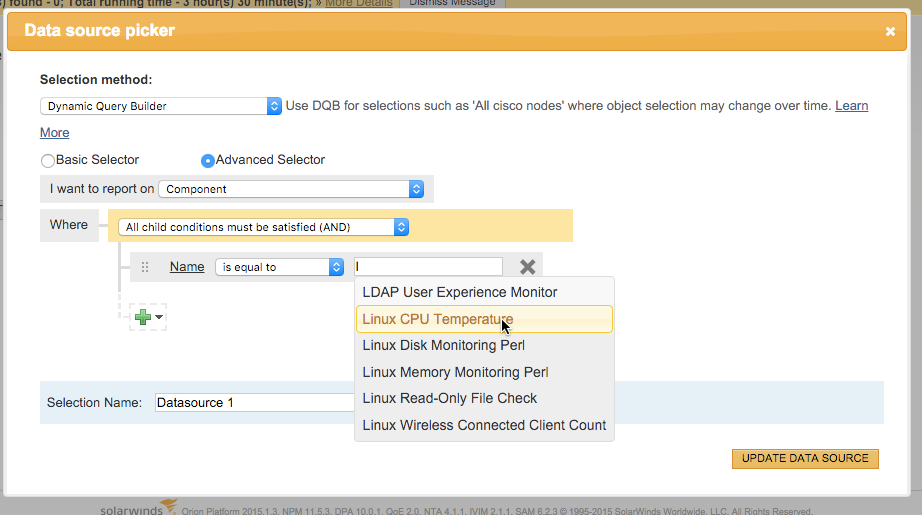Open the 'I want to report on' Component dropdown
Screen dimensions: 922x515
point(291,189)
